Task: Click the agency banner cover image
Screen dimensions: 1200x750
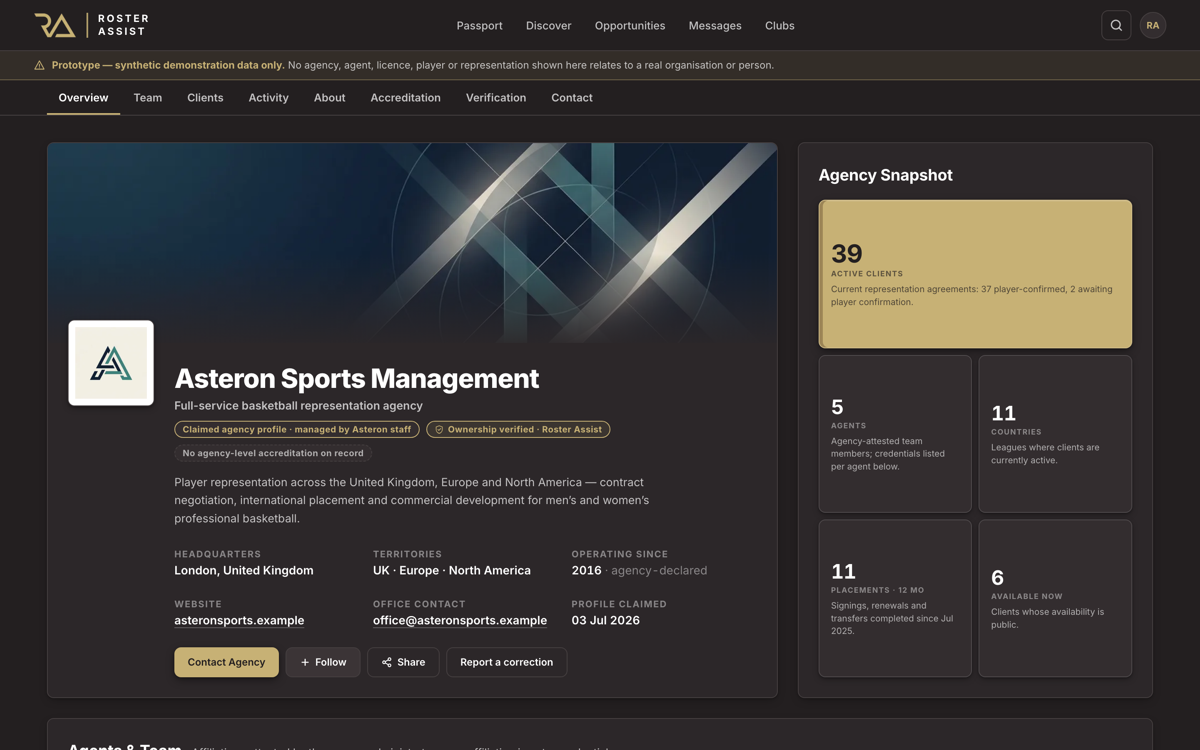Action: click(412, 243)
